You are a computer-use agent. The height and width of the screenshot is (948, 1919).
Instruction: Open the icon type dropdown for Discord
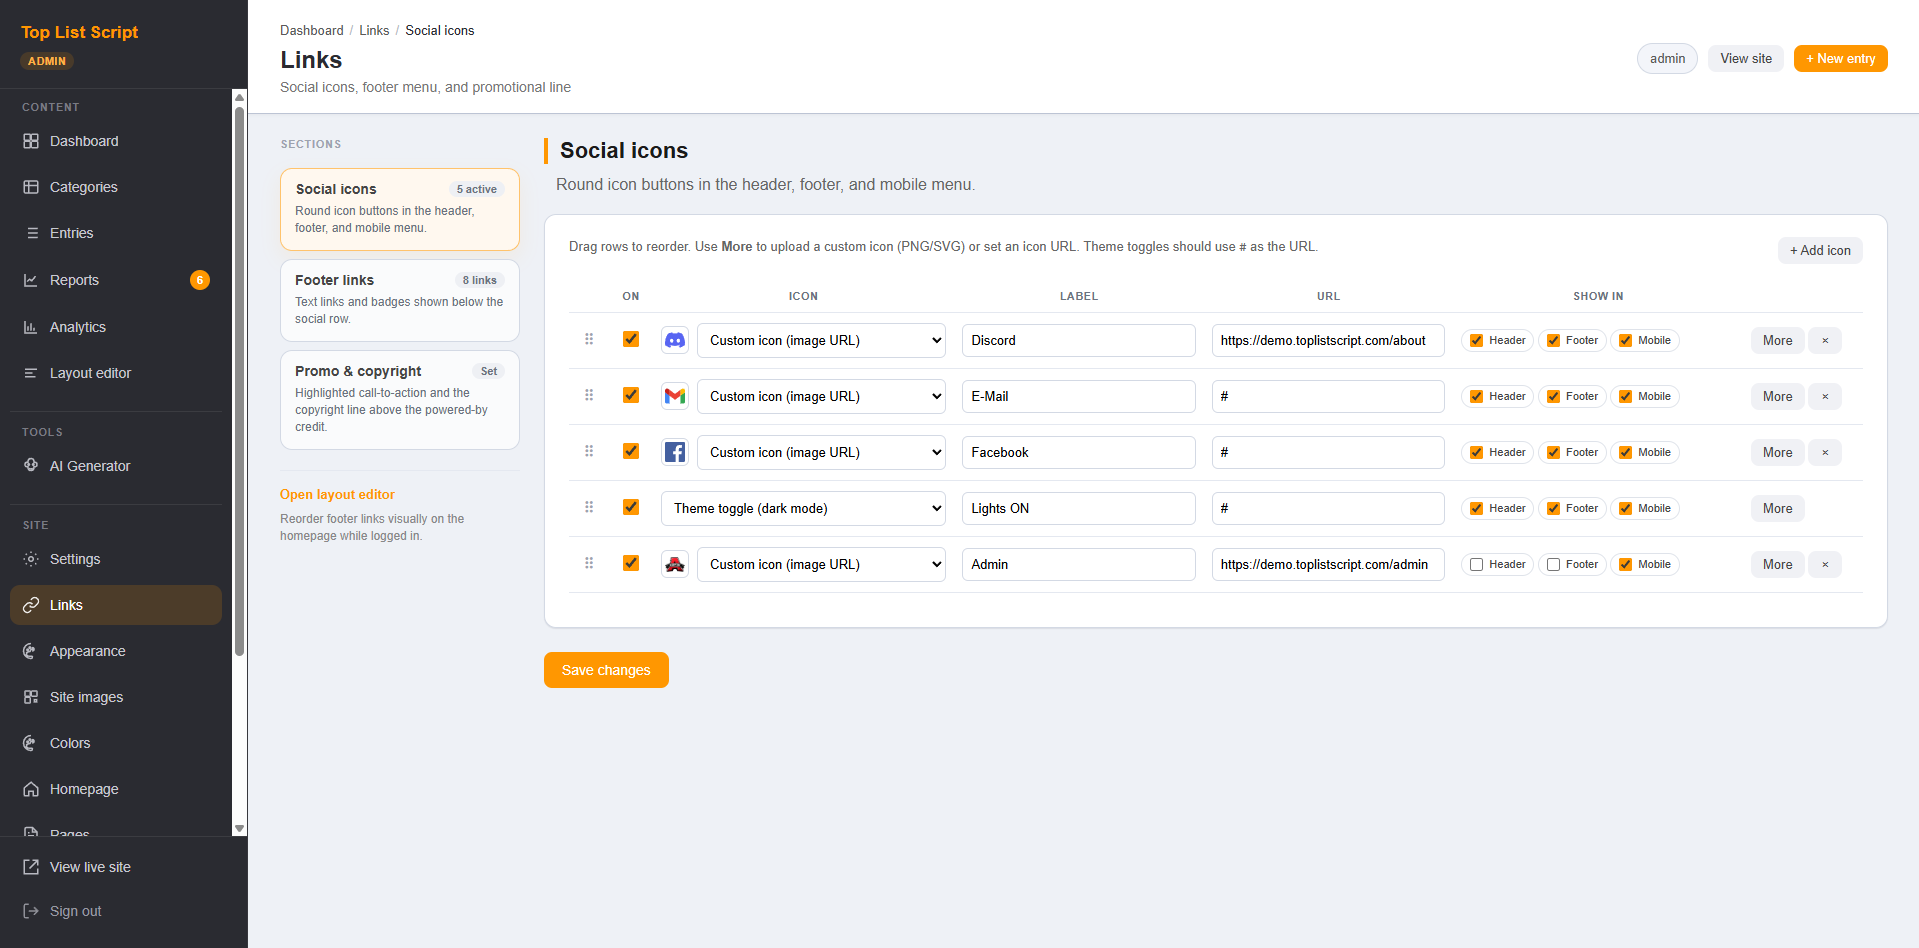[821, 340]
